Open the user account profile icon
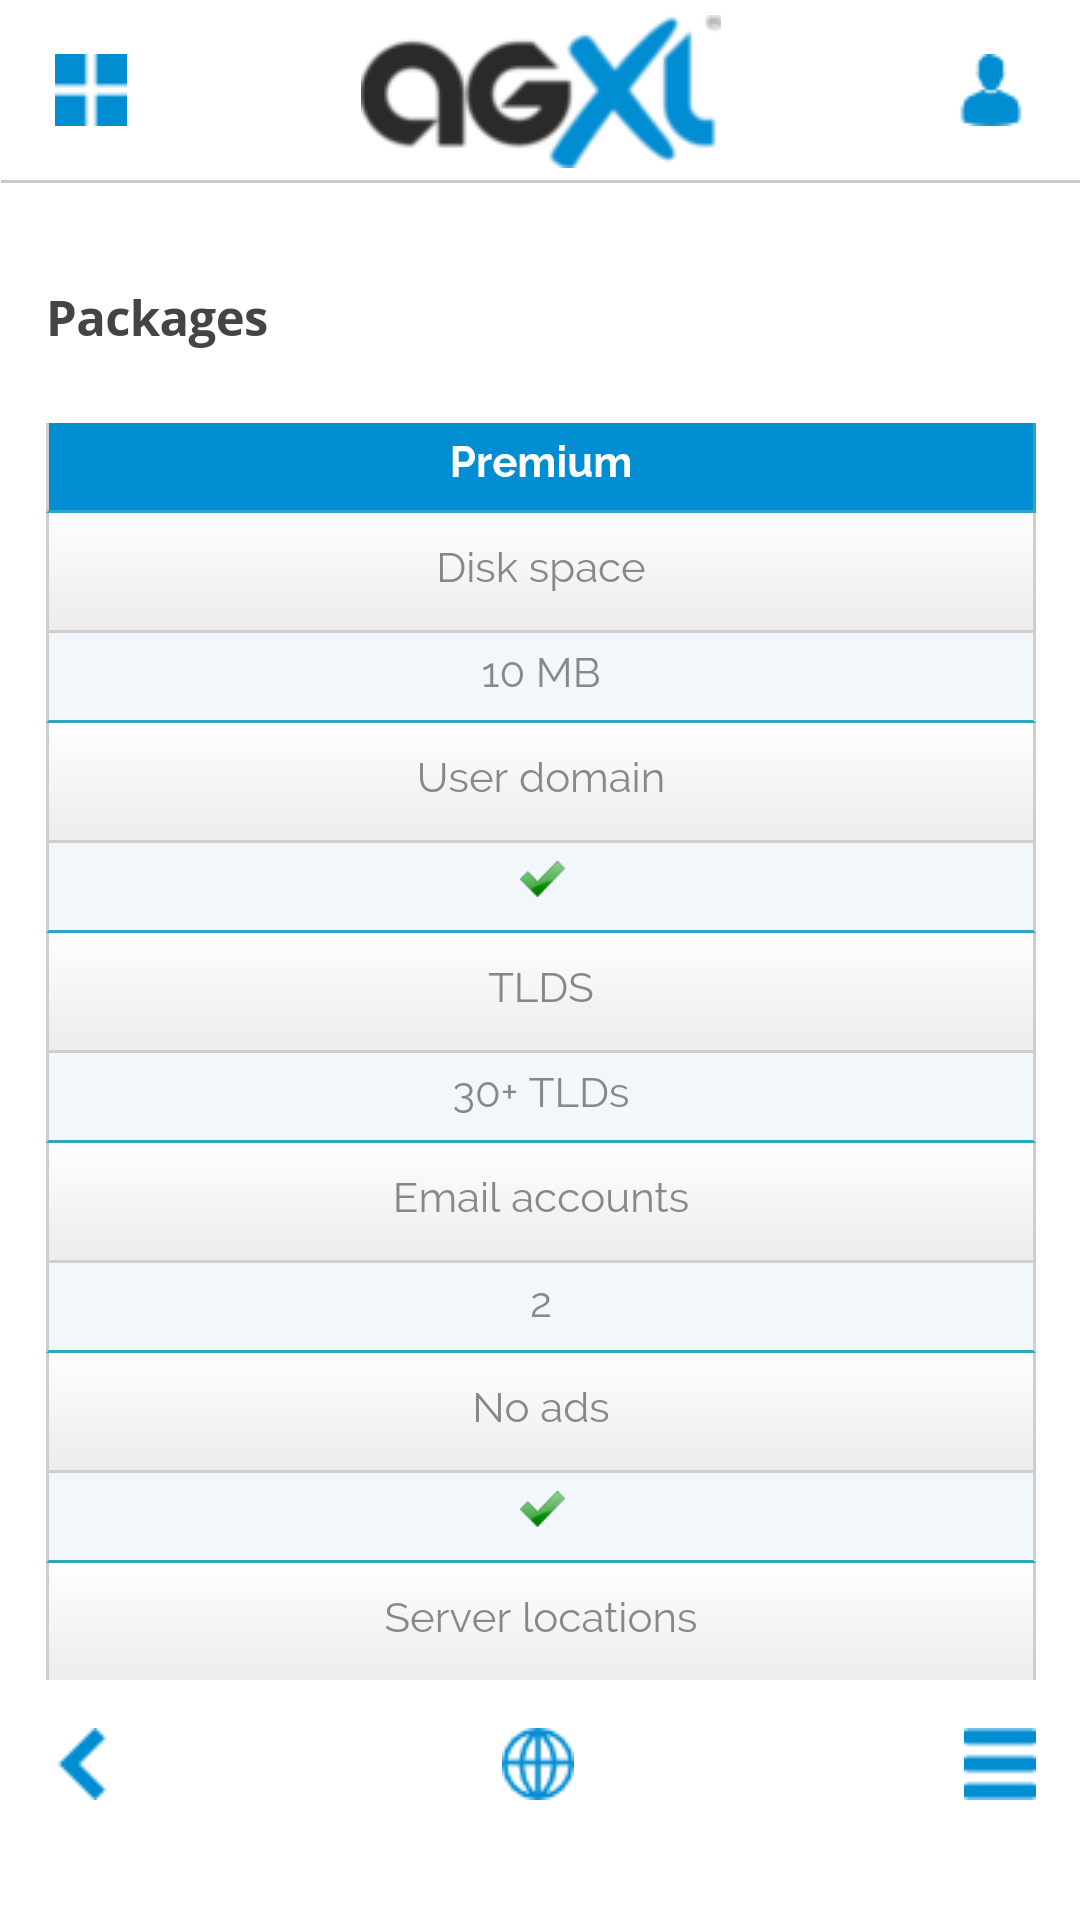Image resolution: width=1080 pixels, height=1920 pixels. [x=990, y=90]
